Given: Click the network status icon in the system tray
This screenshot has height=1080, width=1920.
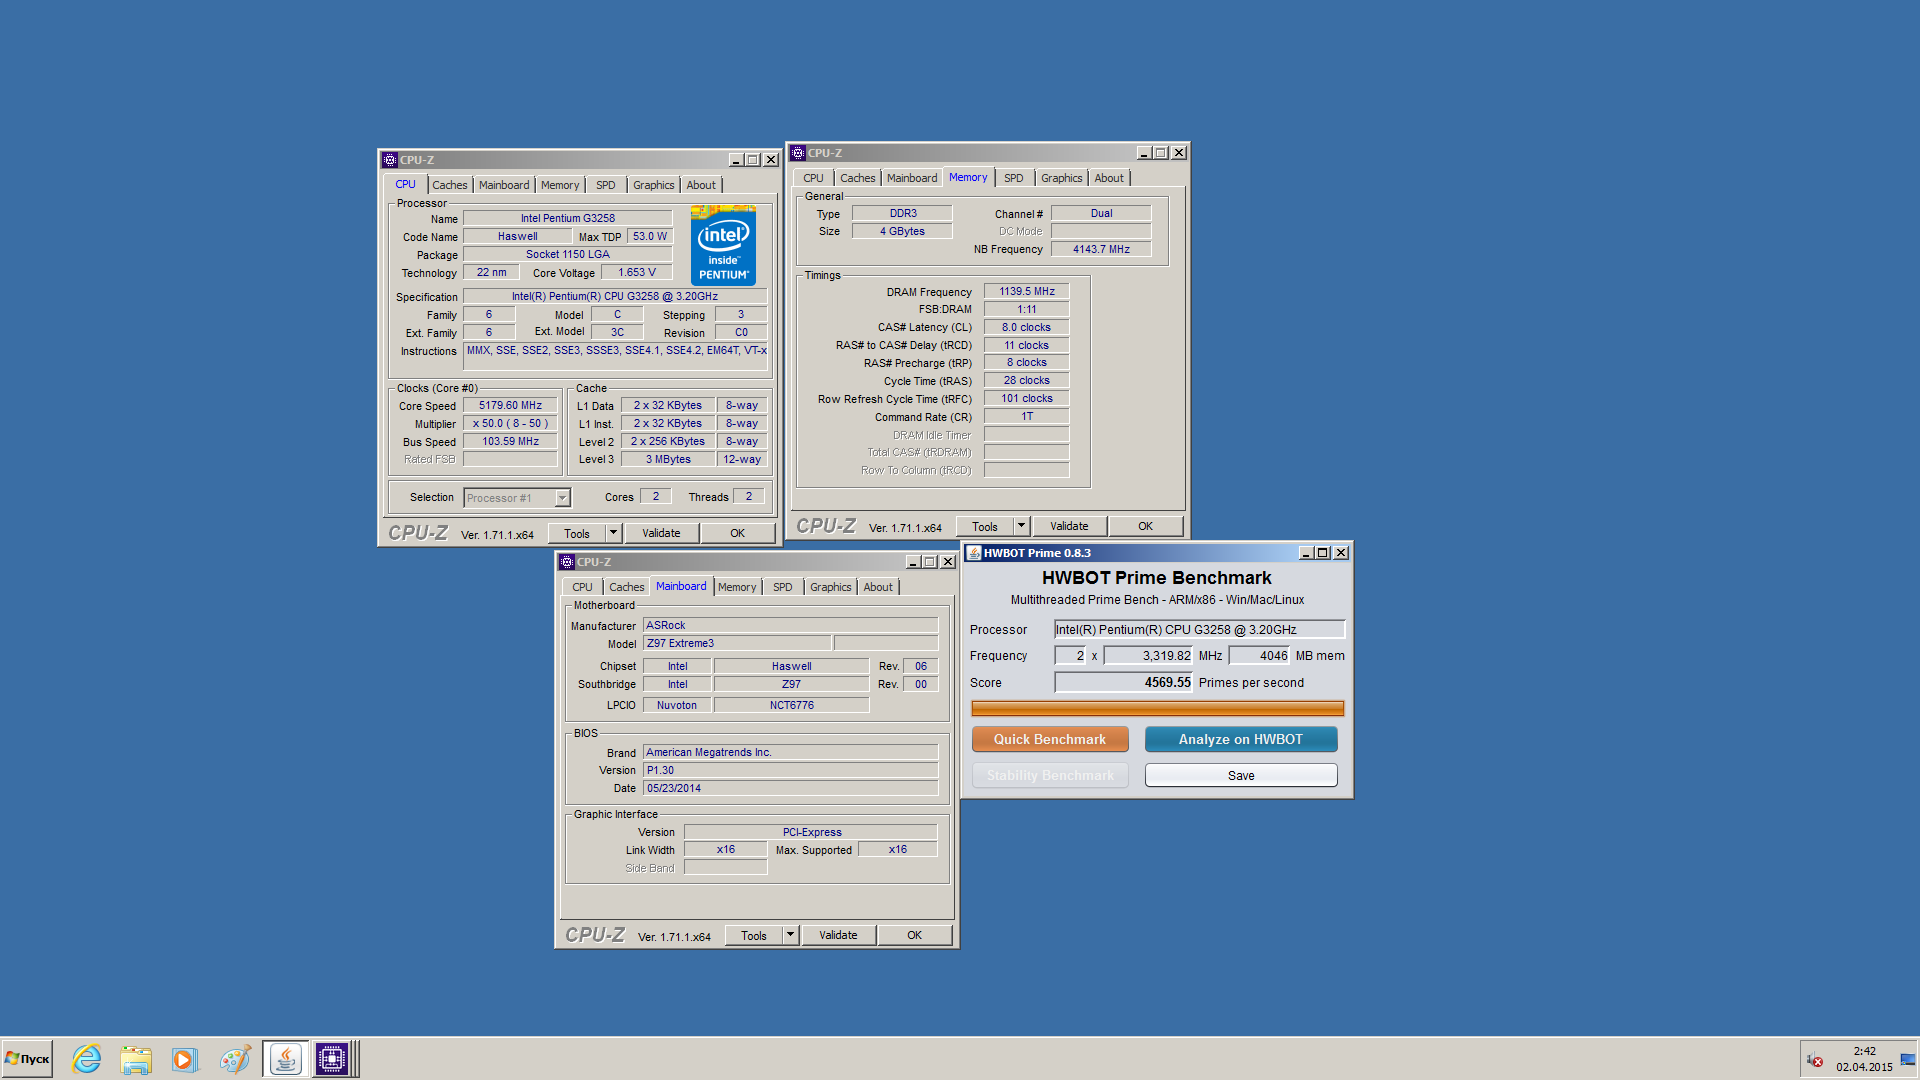Looking at the screenshot, I should point(1815,1061).
